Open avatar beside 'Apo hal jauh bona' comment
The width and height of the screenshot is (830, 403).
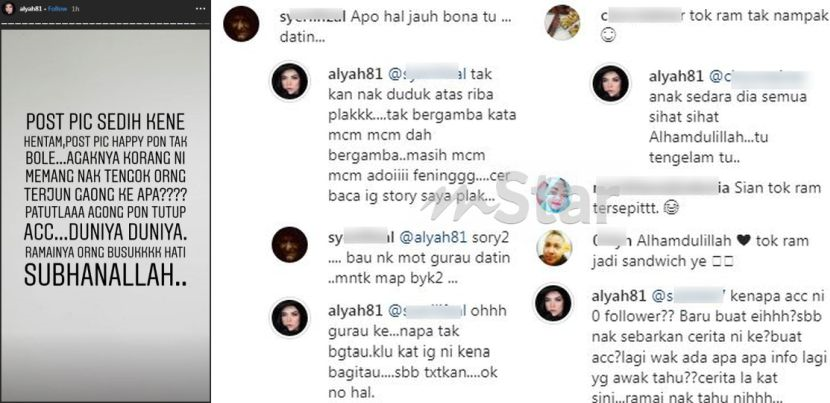coord(241,24)
